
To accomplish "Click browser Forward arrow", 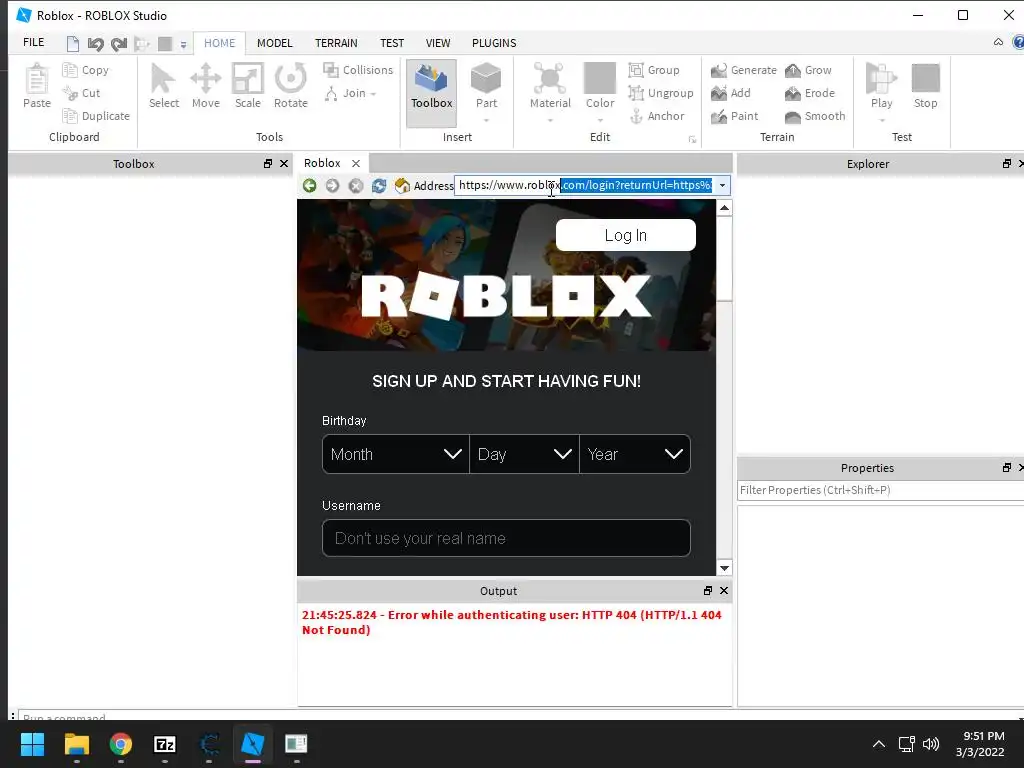I will click(x=332, y=185).
